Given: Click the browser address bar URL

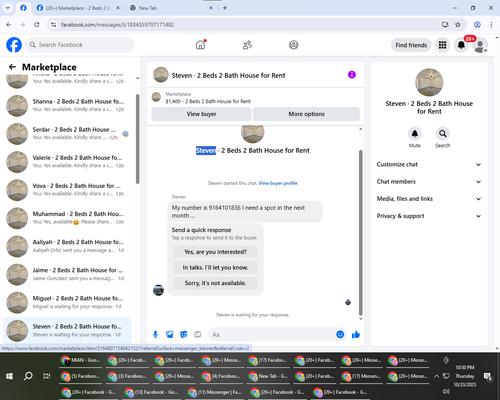Looking at the screenshot, I should 117,25.
